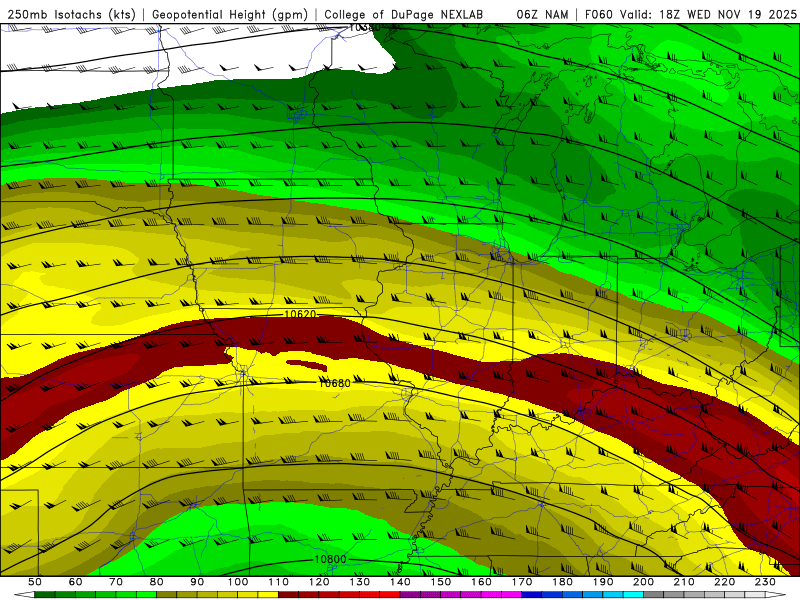
Task: Click the 'F060' forecast hour label
Action: (x=600, y=15)
